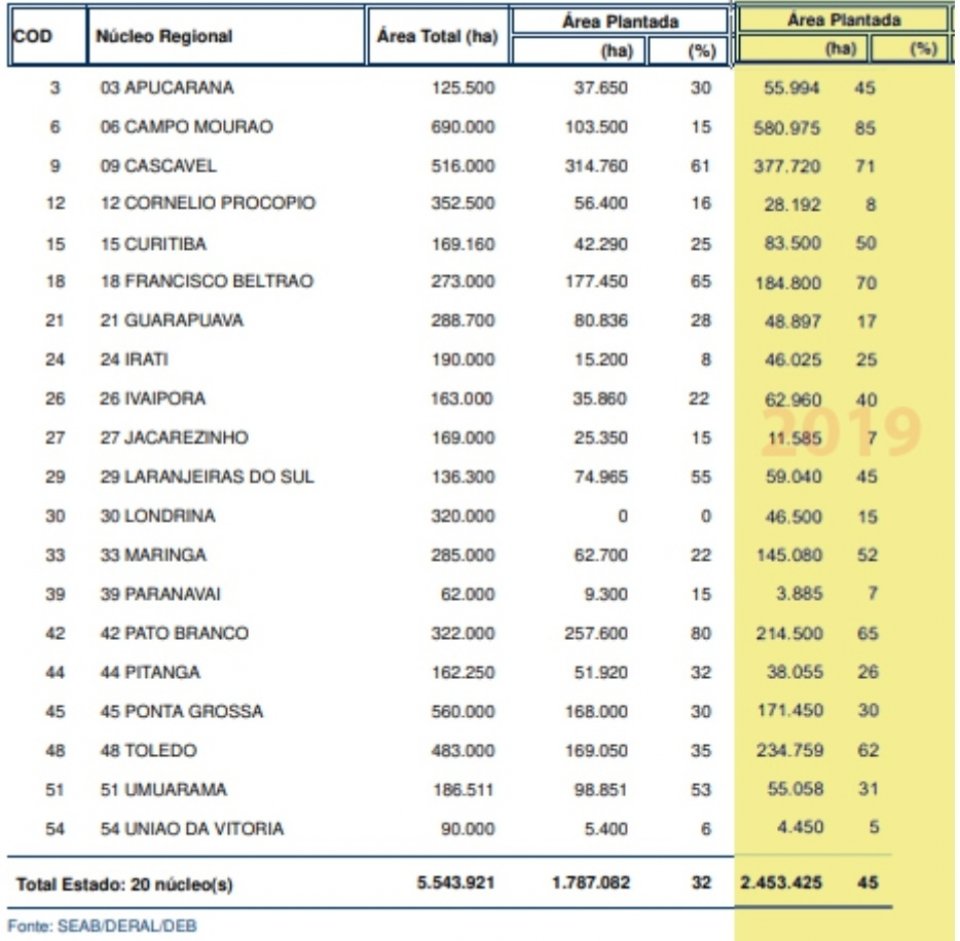This screenshot has height=941, width=960.
Task: Select Uniao da Vitoria's planted area 5.400
Action: [x=606, y=829]
